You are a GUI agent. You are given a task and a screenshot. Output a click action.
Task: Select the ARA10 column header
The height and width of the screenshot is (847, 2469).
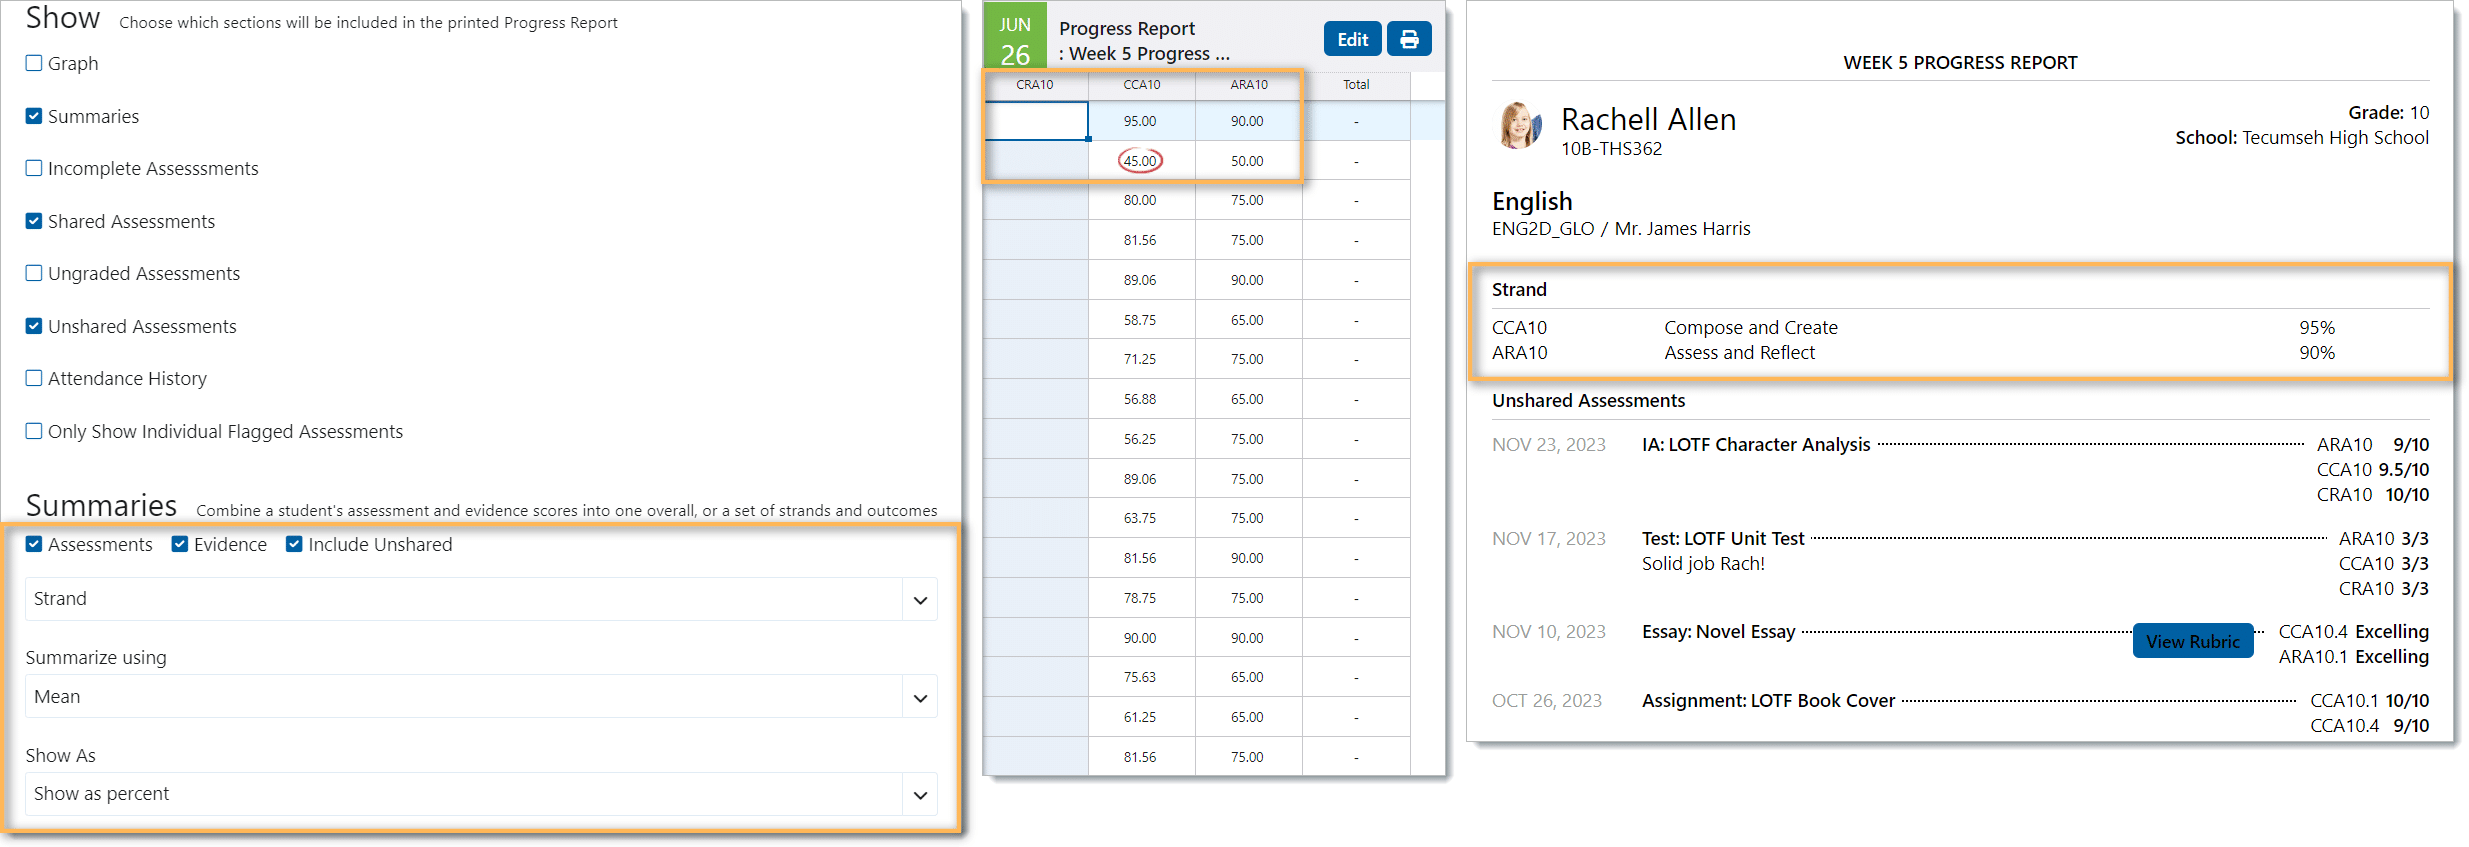pos(1248,85)
